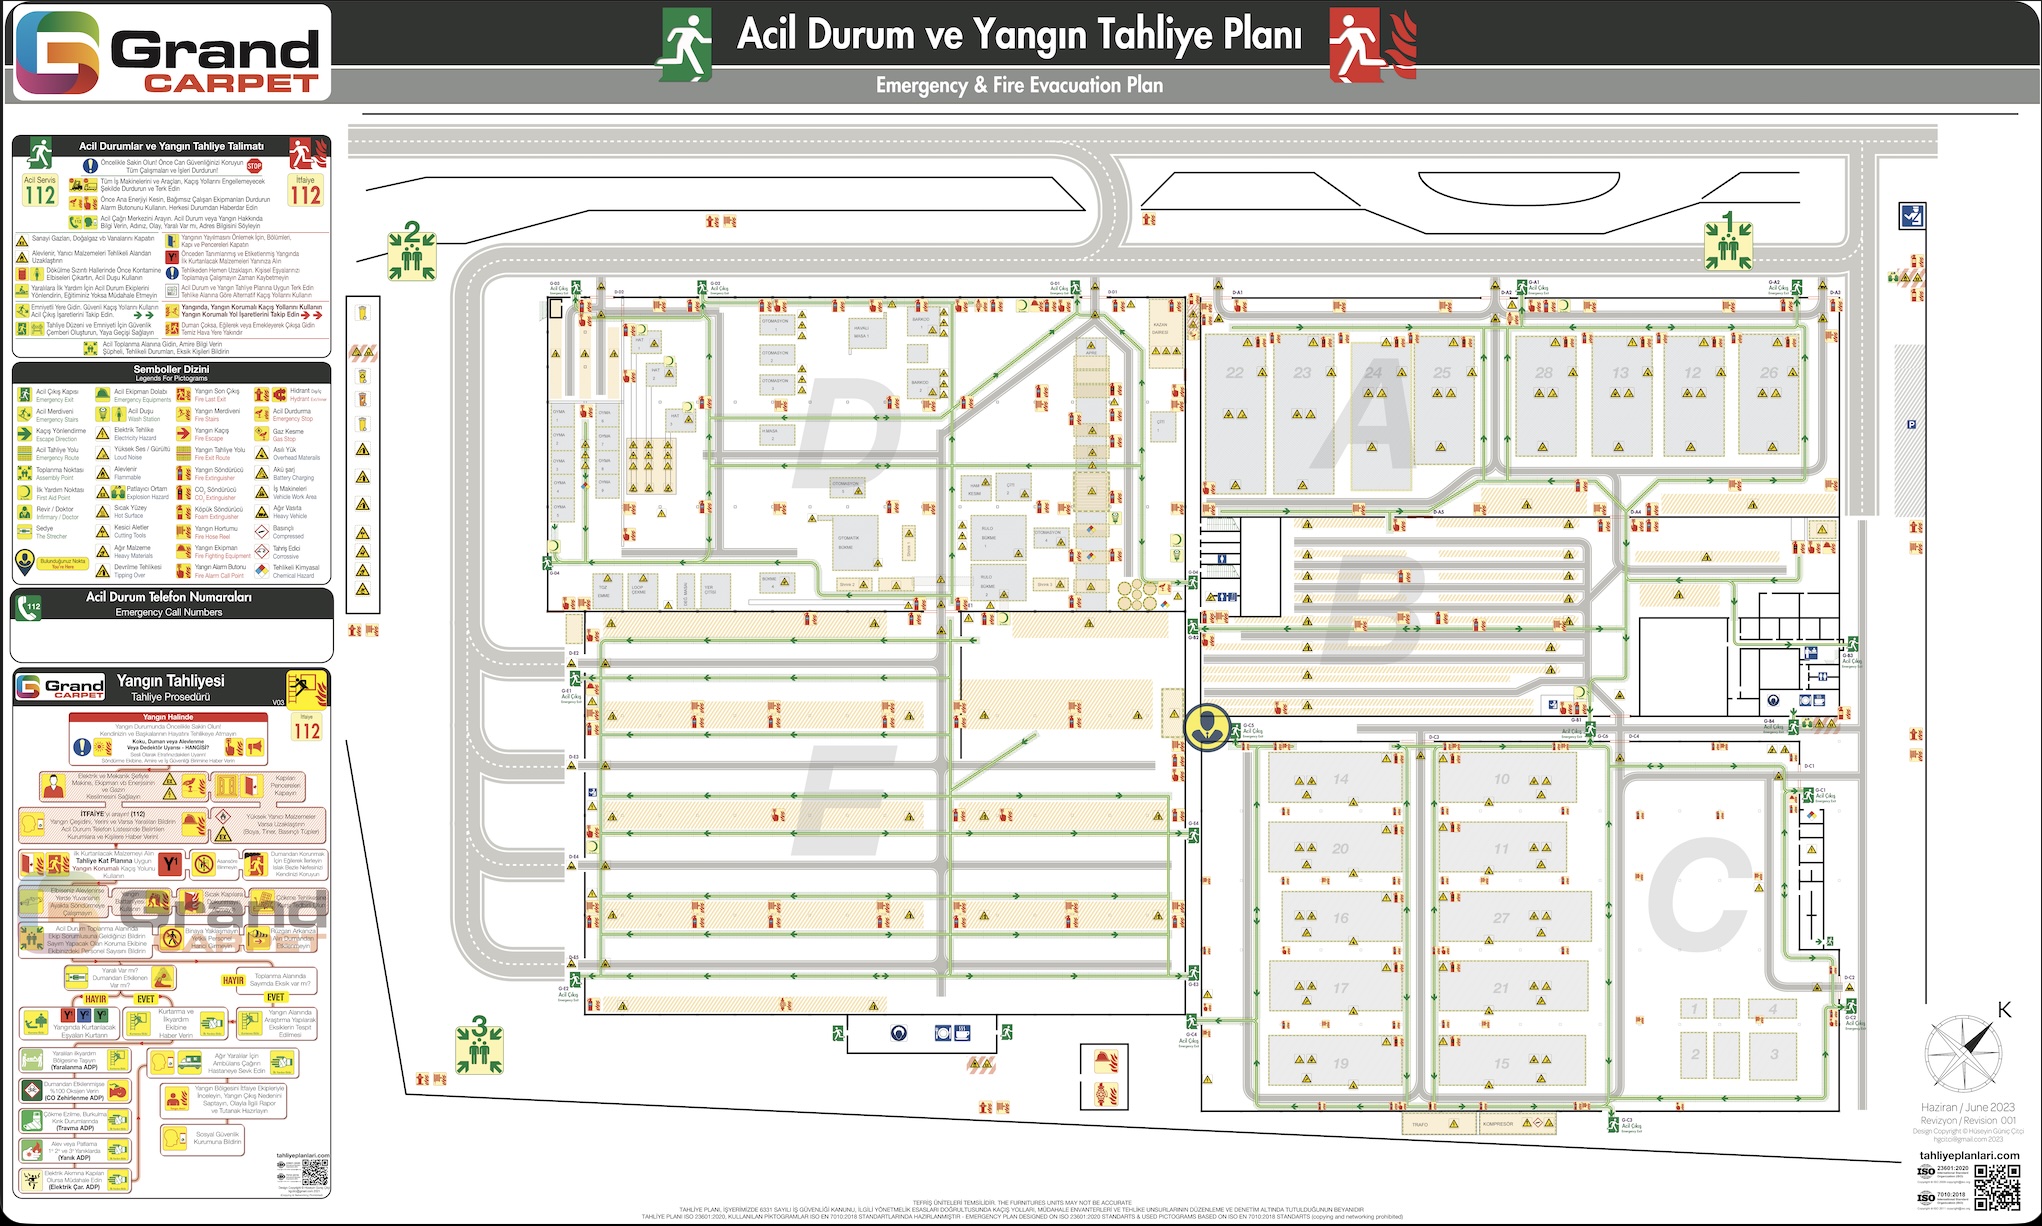
Task: Click green emergency exit sign in header
Action: [x=685, y=46]
